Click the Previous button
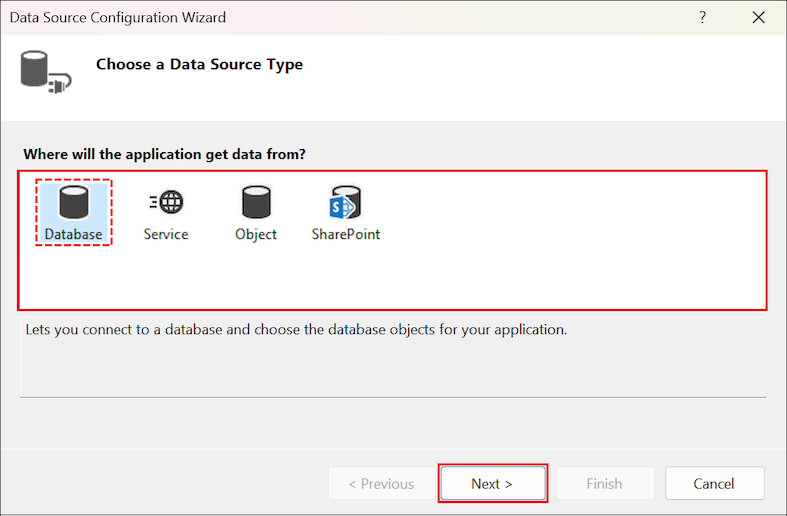The height and width of the screenshot is (516, 787). 381,484
